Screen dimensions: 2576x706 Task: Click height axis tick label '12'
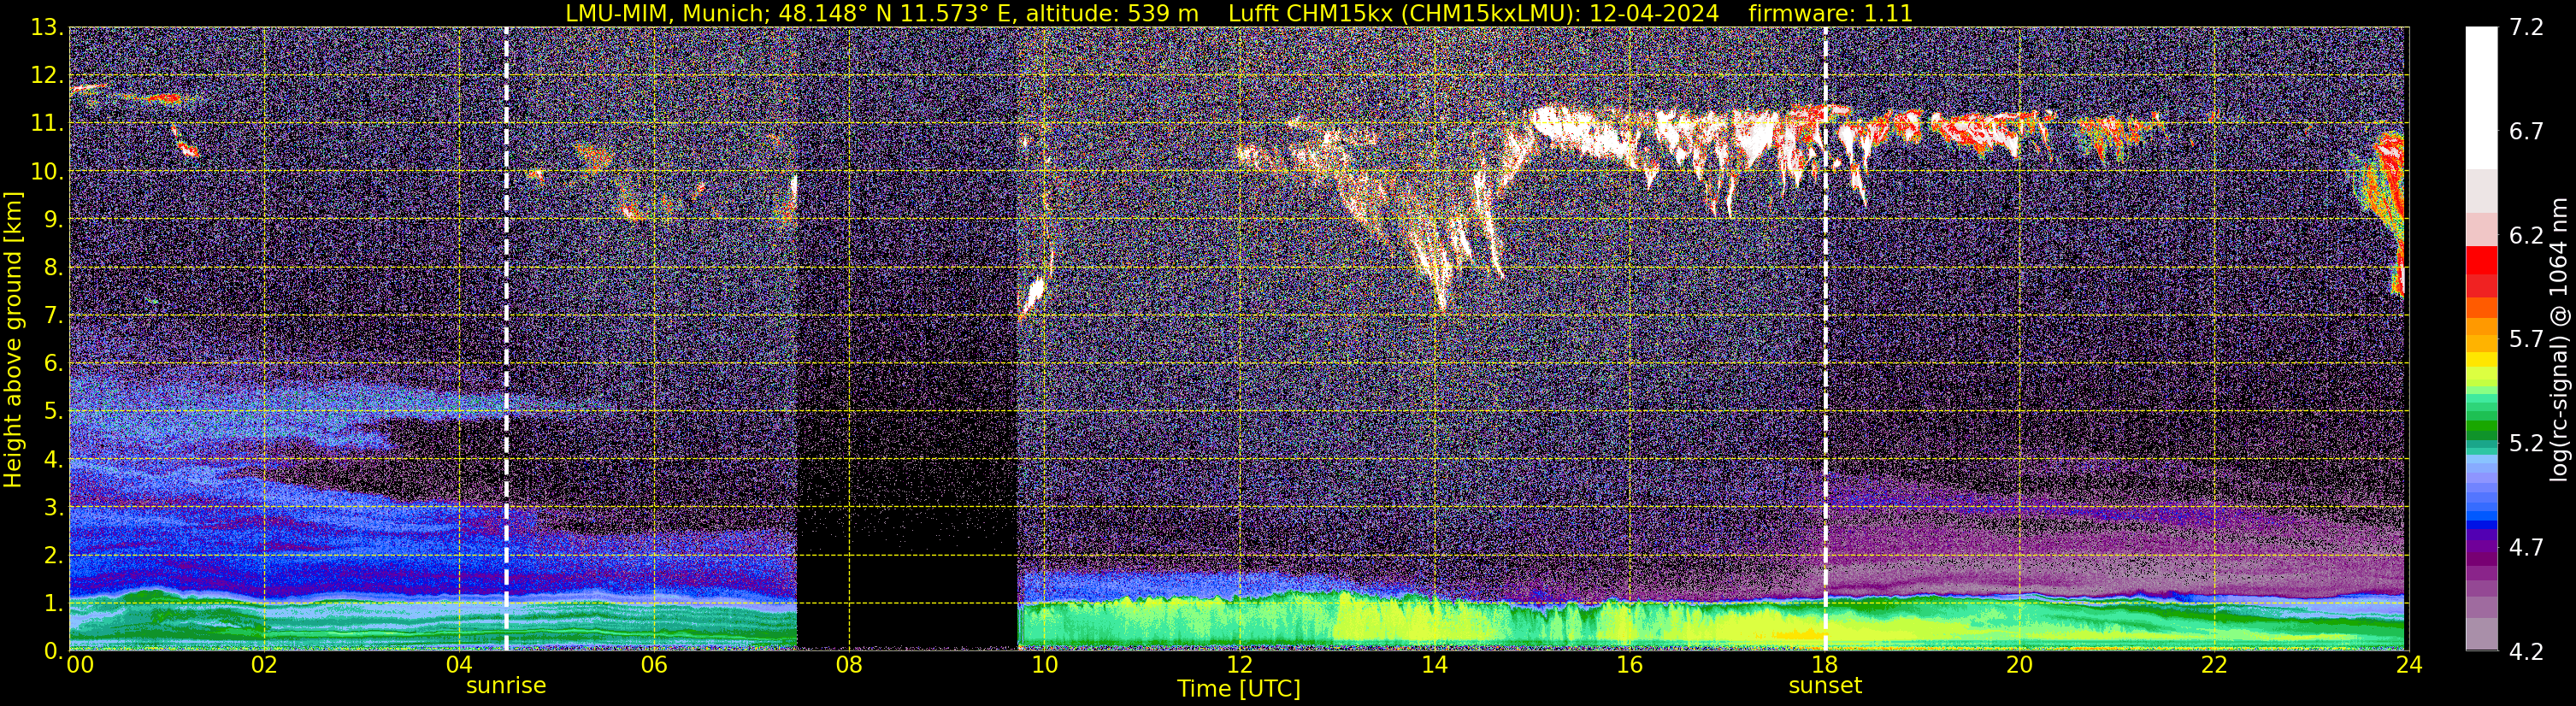point(46,75)
